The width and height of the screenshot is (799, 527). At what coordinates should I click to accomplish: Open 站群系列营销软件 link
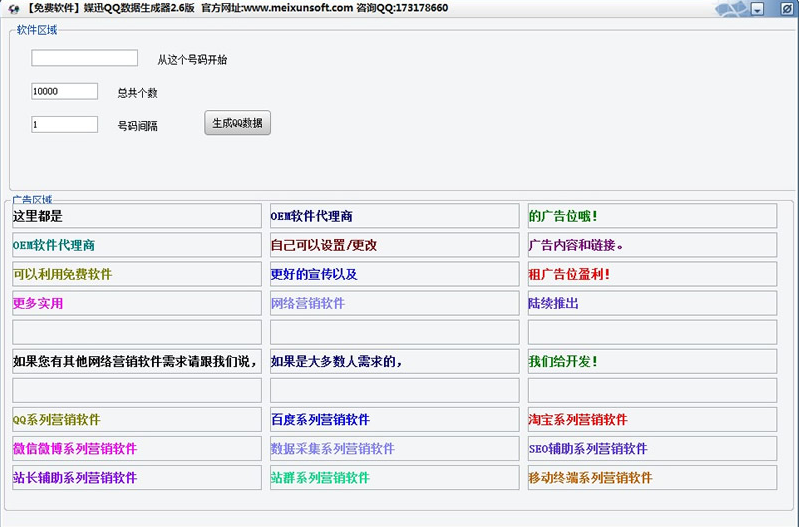click(395, 478)
